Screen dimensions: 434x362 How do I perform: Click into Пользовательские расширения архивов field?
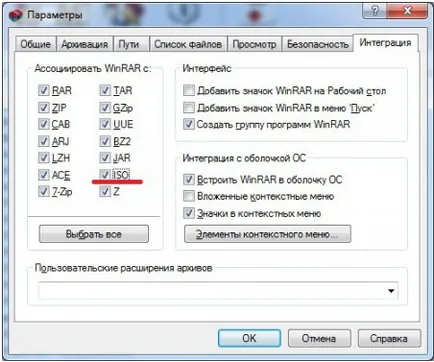tap(218, 291)
